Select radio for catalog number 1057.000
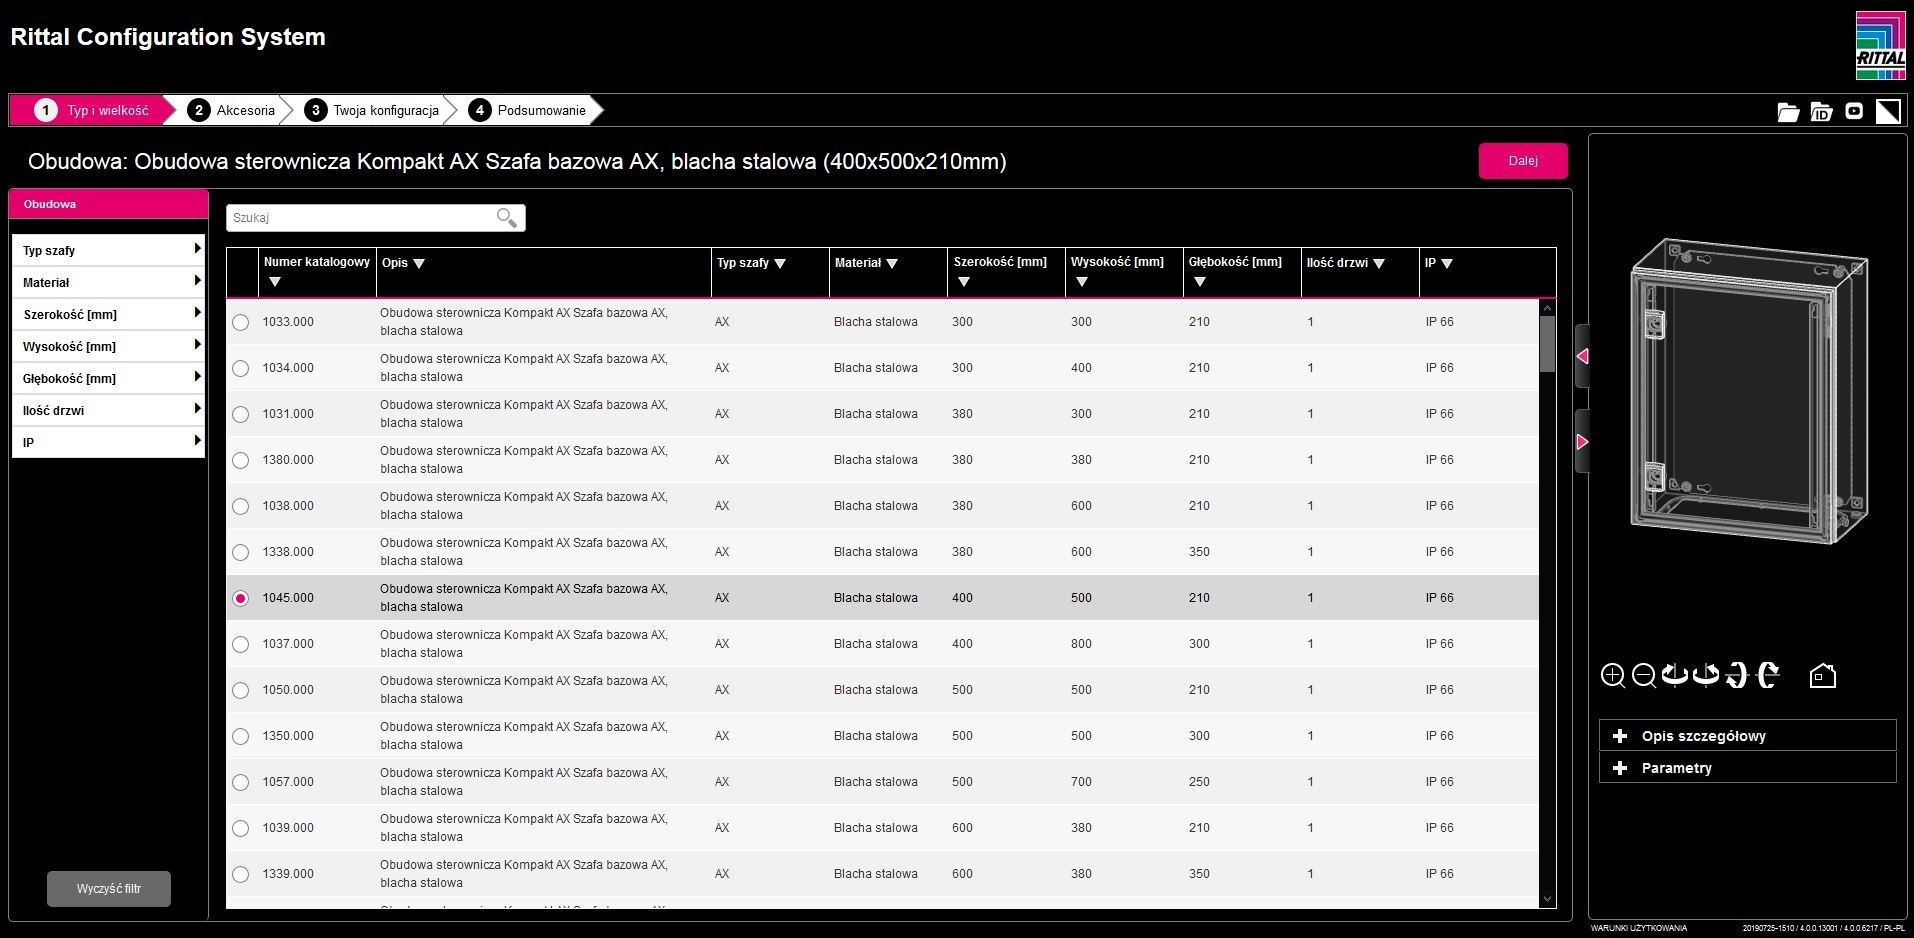The image size is (1914, 938). coord(241,782)
